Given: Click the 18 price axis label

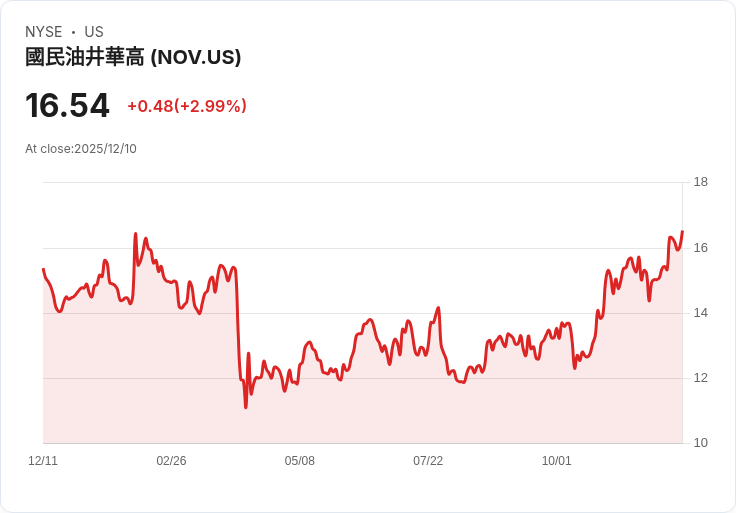Looking at the screenshot, I should 701,182.
